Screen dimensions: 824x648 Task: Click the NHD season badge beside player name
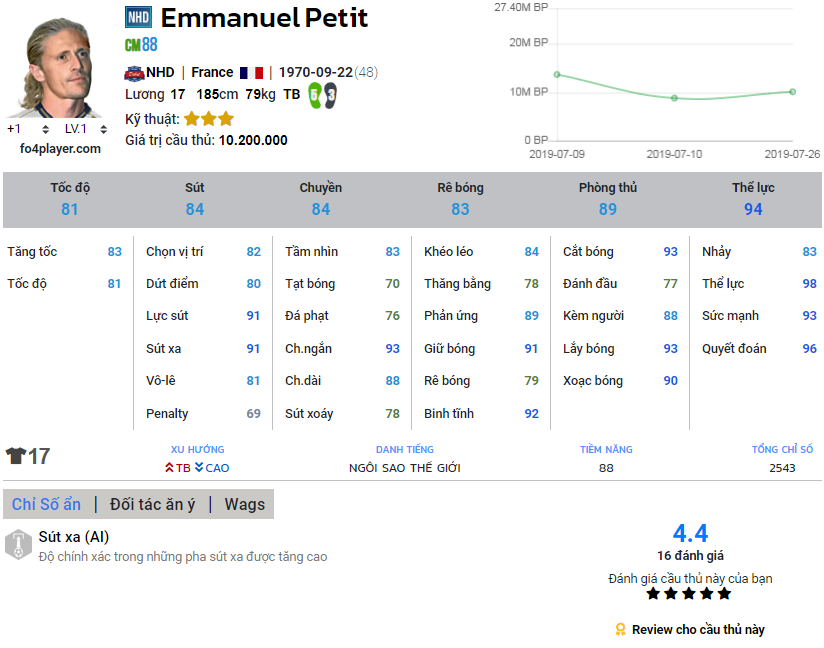(138, 17)
